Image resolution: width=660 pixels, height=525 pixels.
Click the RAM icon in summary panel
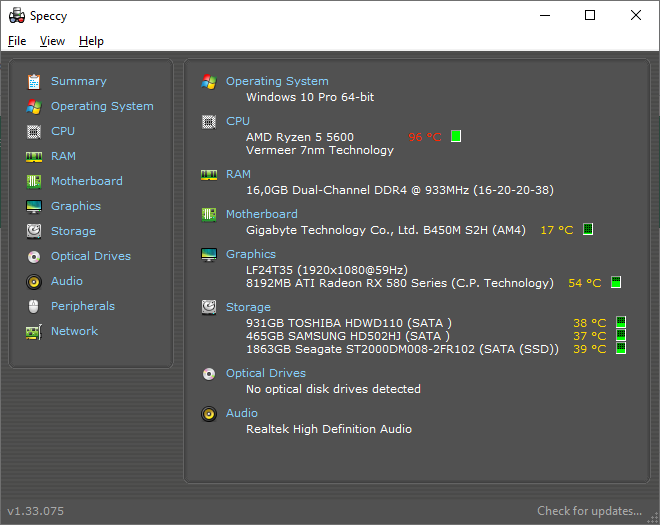point(209,175)
